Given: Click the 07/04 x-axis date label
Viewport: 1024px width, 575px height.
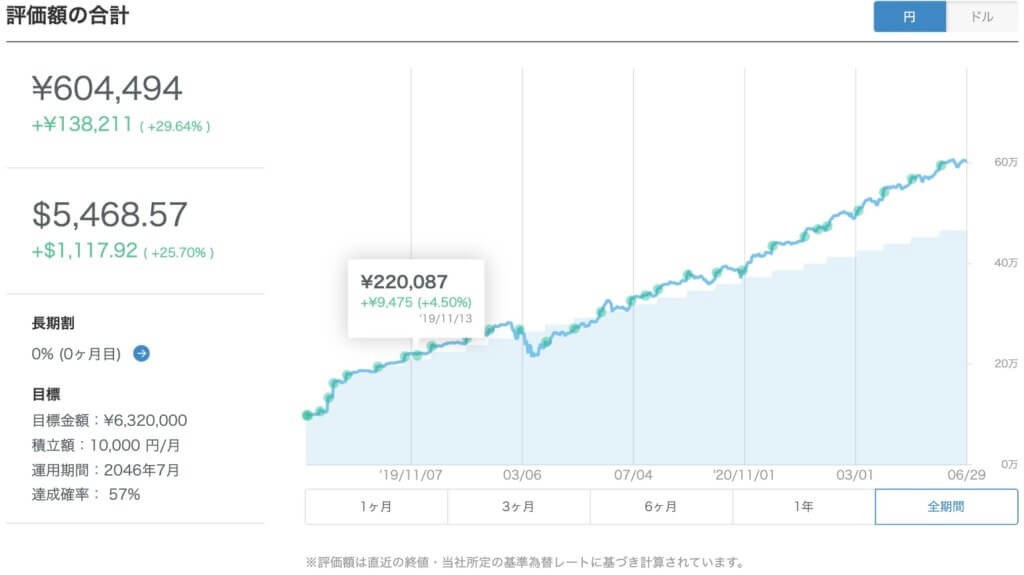Looking at the screenshot, I should tap(633, 475).
